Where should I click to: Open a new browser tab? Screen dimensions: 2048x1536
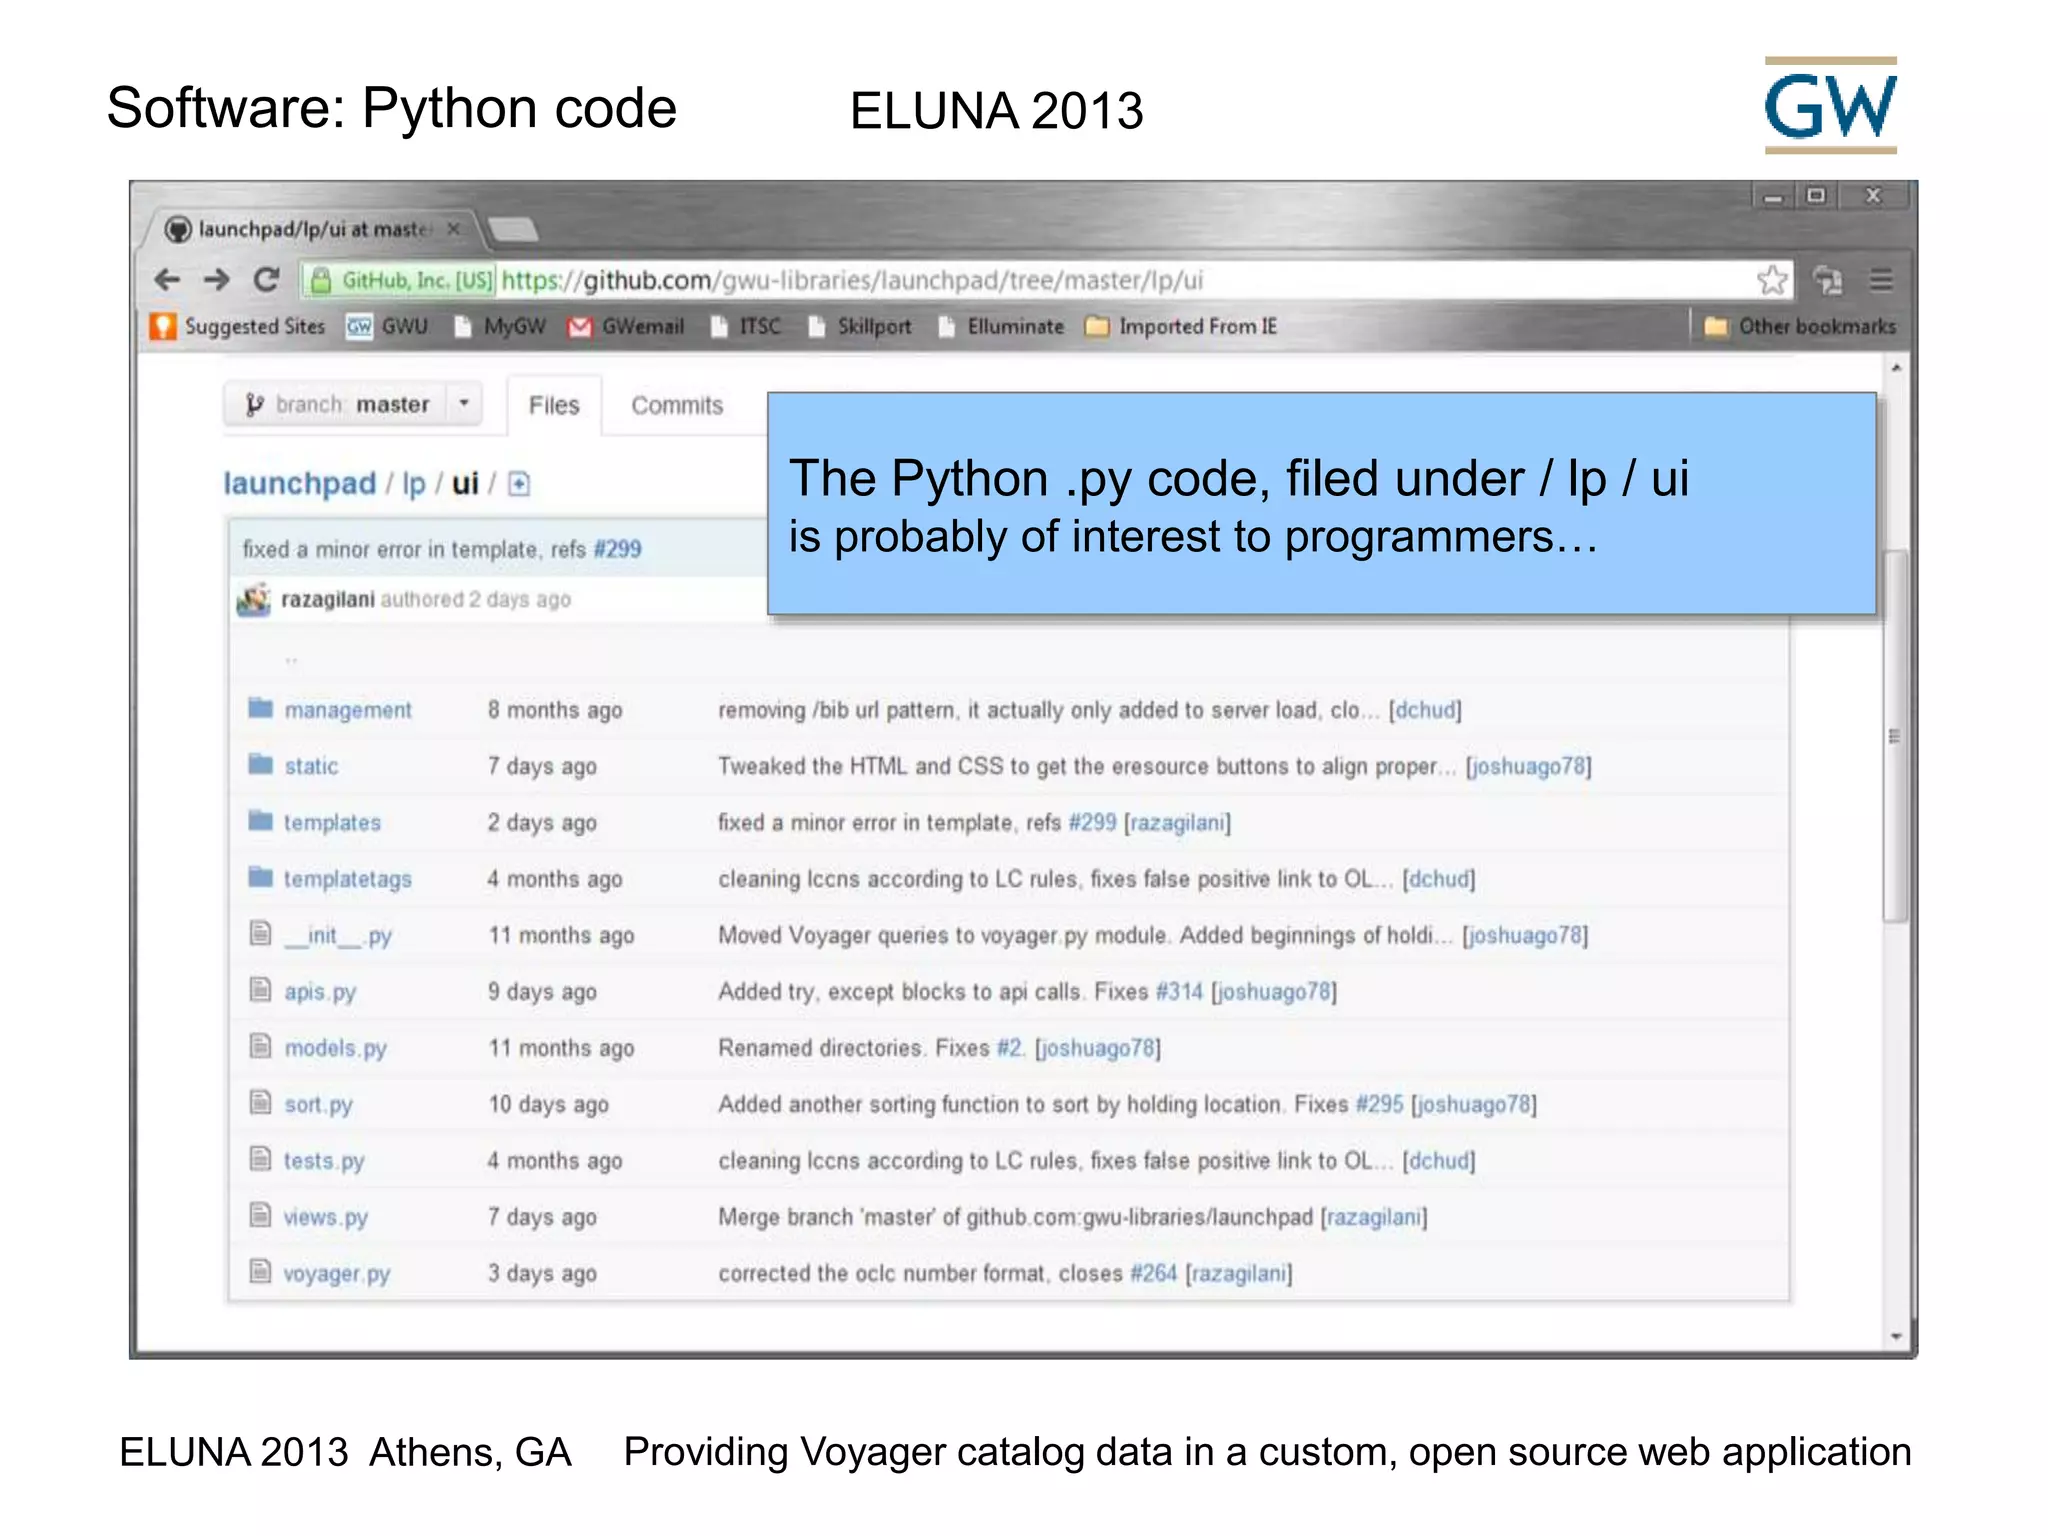point(513,230)
